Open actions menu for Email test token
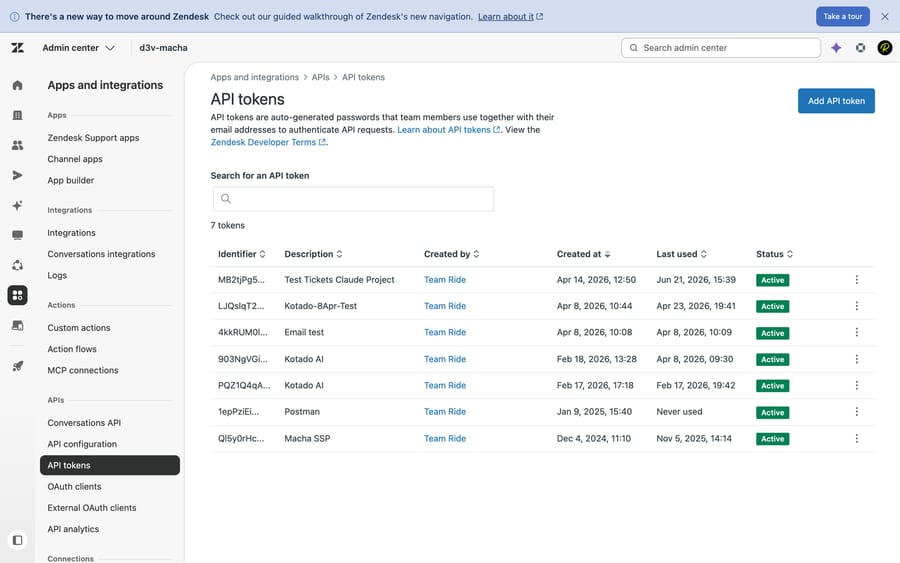Viewport: 900px width, 563px height. click(x=856, y=332)
